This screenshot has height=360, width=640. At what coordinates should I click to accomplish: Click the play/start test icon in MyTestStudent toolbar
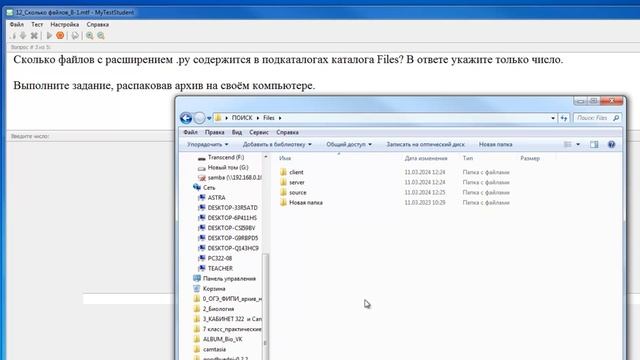49,36
